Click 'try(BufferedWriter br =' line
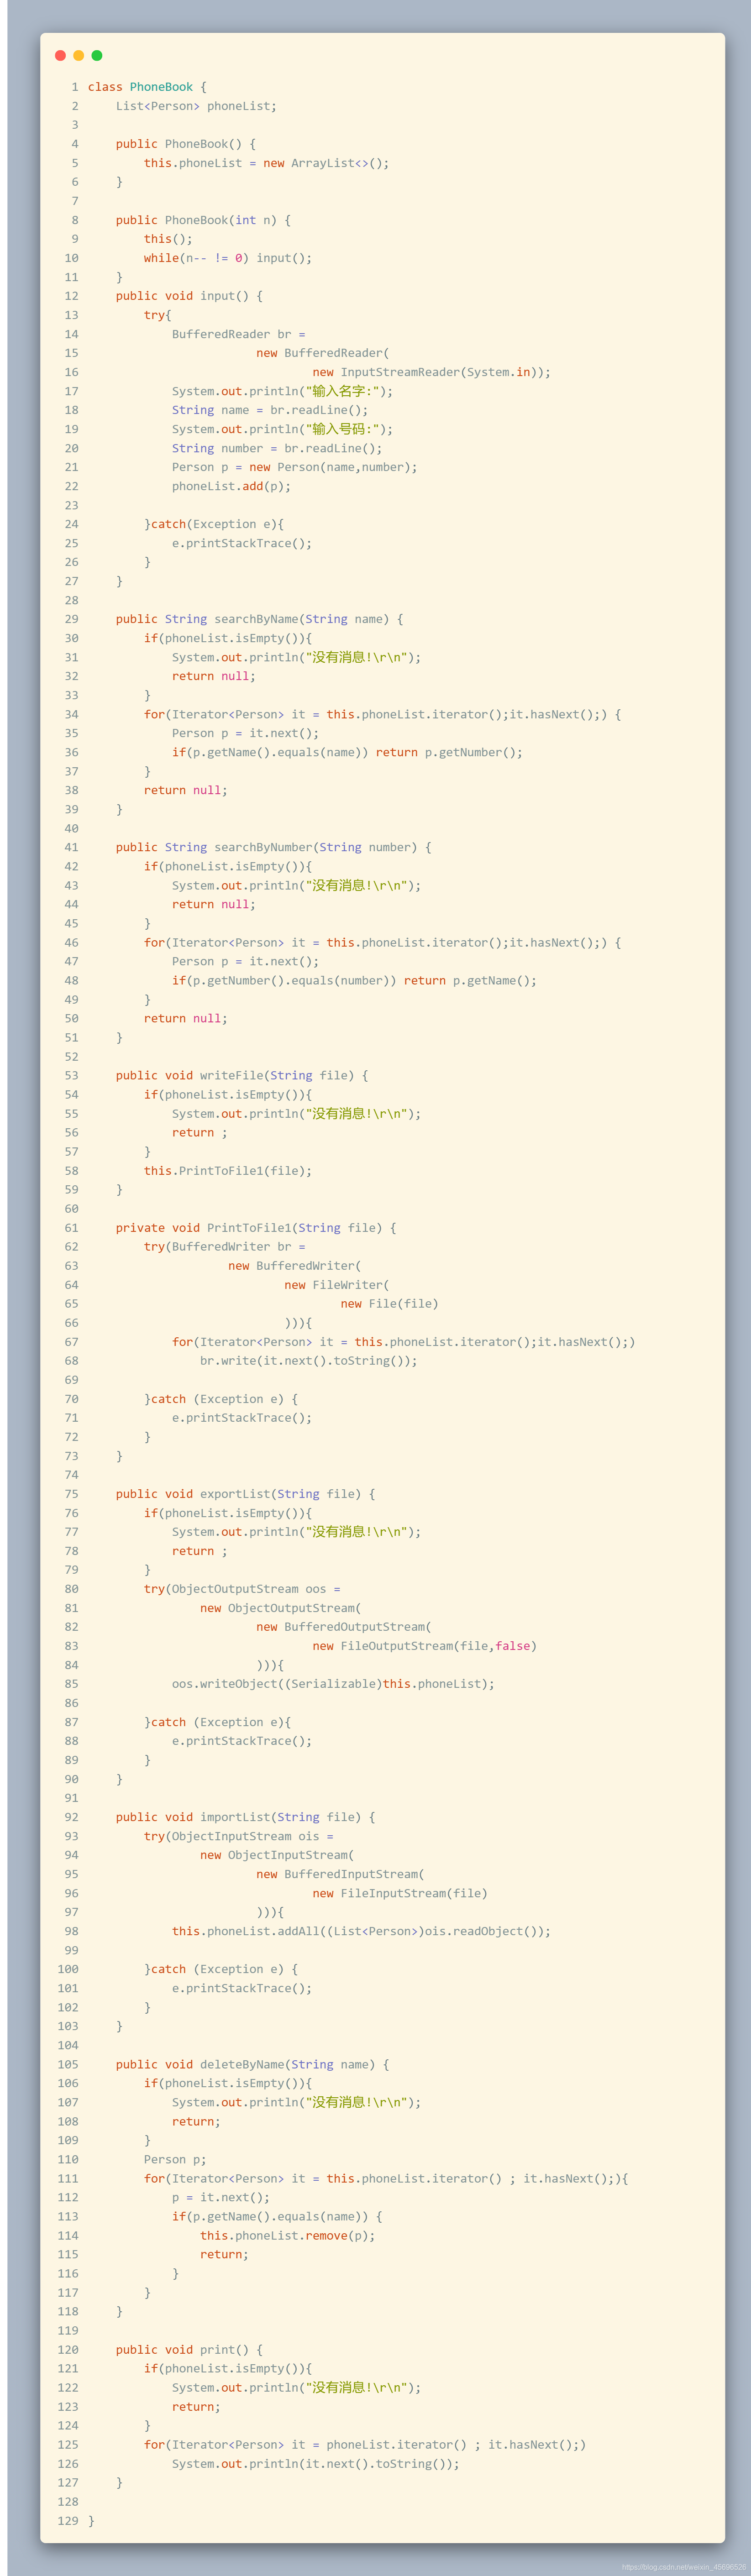Screen dimensions: 751x2576 coord(224,1246)
